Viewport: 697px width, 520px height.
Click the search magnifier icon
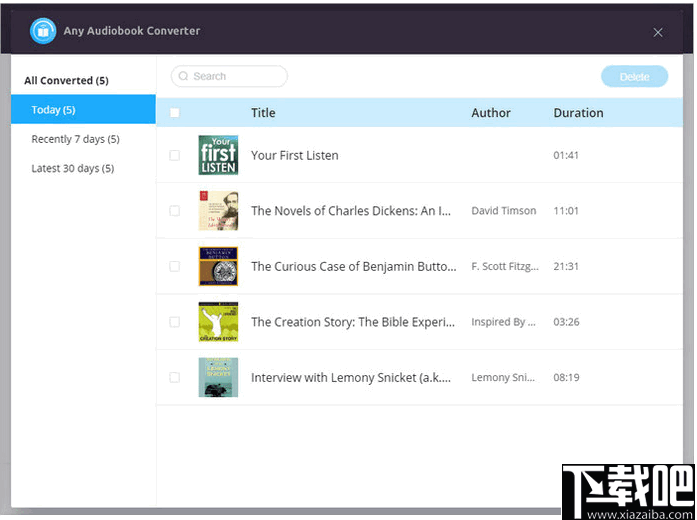pyautogui.click(x=183, y=76)
